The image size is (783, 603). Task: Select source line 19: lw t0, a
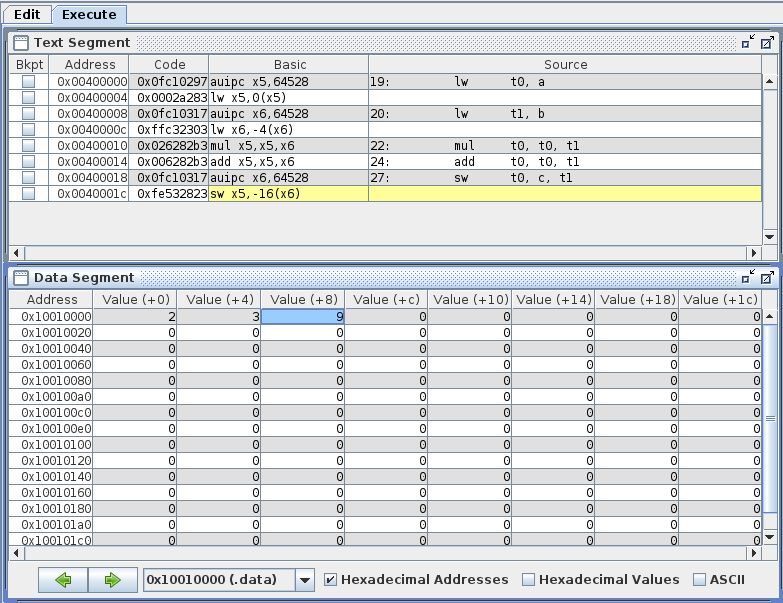565,81
